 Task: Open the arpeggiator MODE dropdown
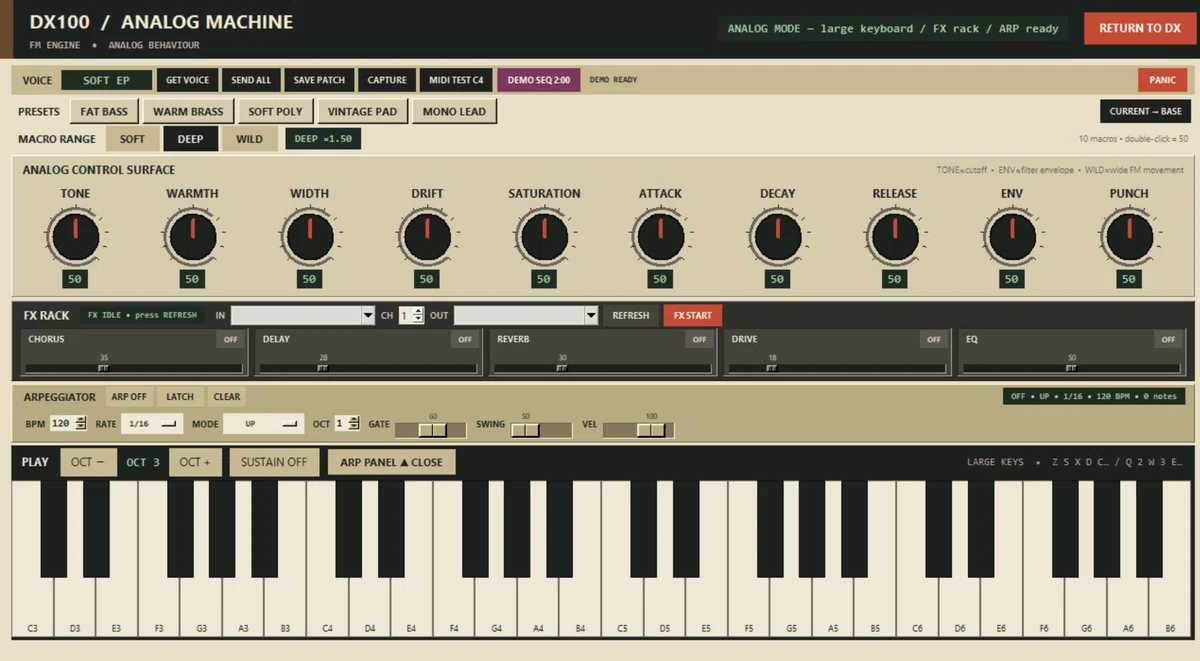tap(264, 424)
